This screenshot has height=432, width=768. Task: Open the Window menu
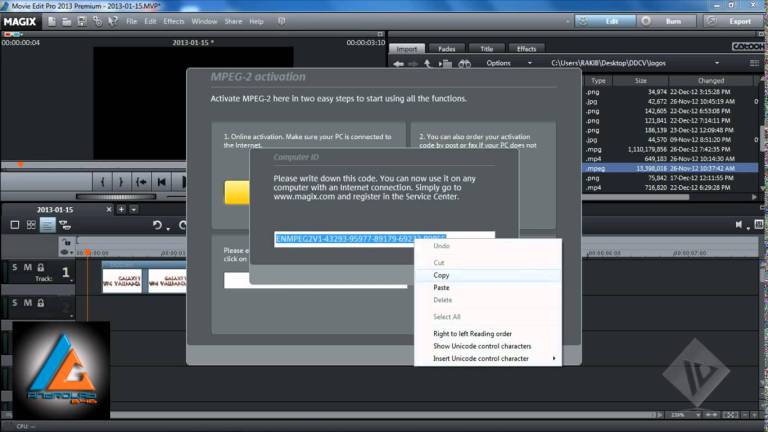click(204, 22)
